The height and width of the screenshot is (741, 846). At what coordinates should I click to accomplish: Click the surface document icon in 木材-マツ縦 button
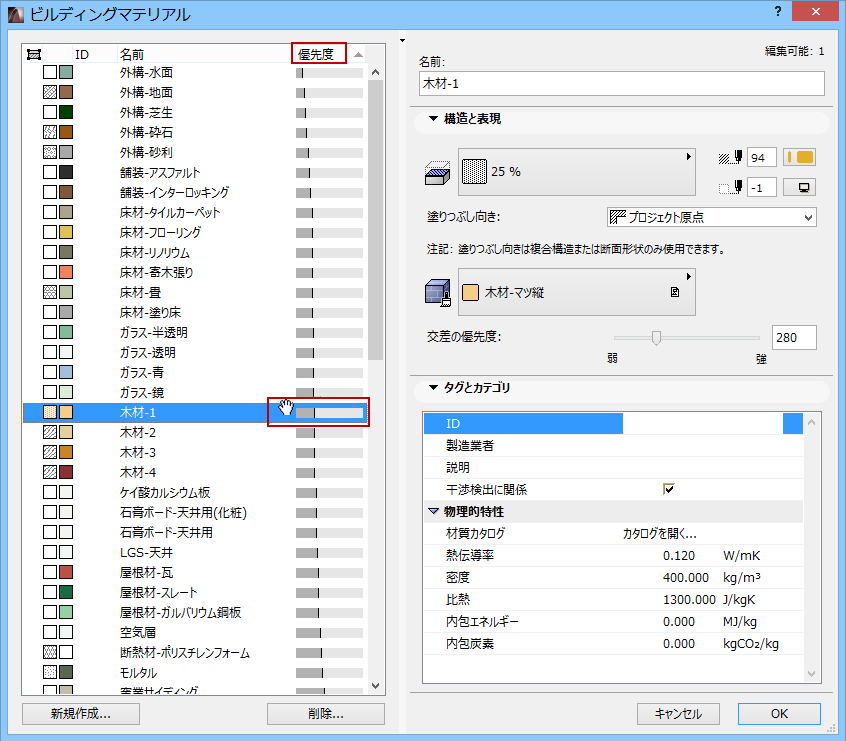click(x=674, y=293)
